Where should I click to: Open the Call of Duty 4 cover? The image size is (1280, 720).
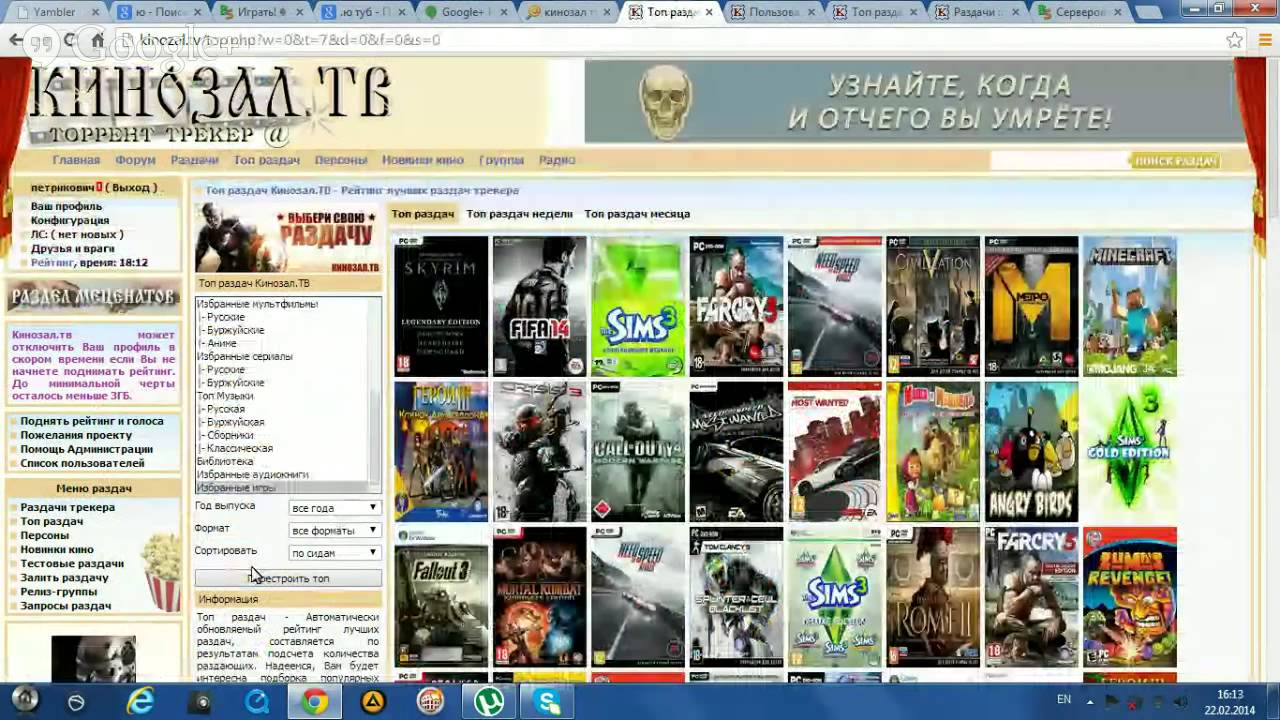tap(638, 451)
